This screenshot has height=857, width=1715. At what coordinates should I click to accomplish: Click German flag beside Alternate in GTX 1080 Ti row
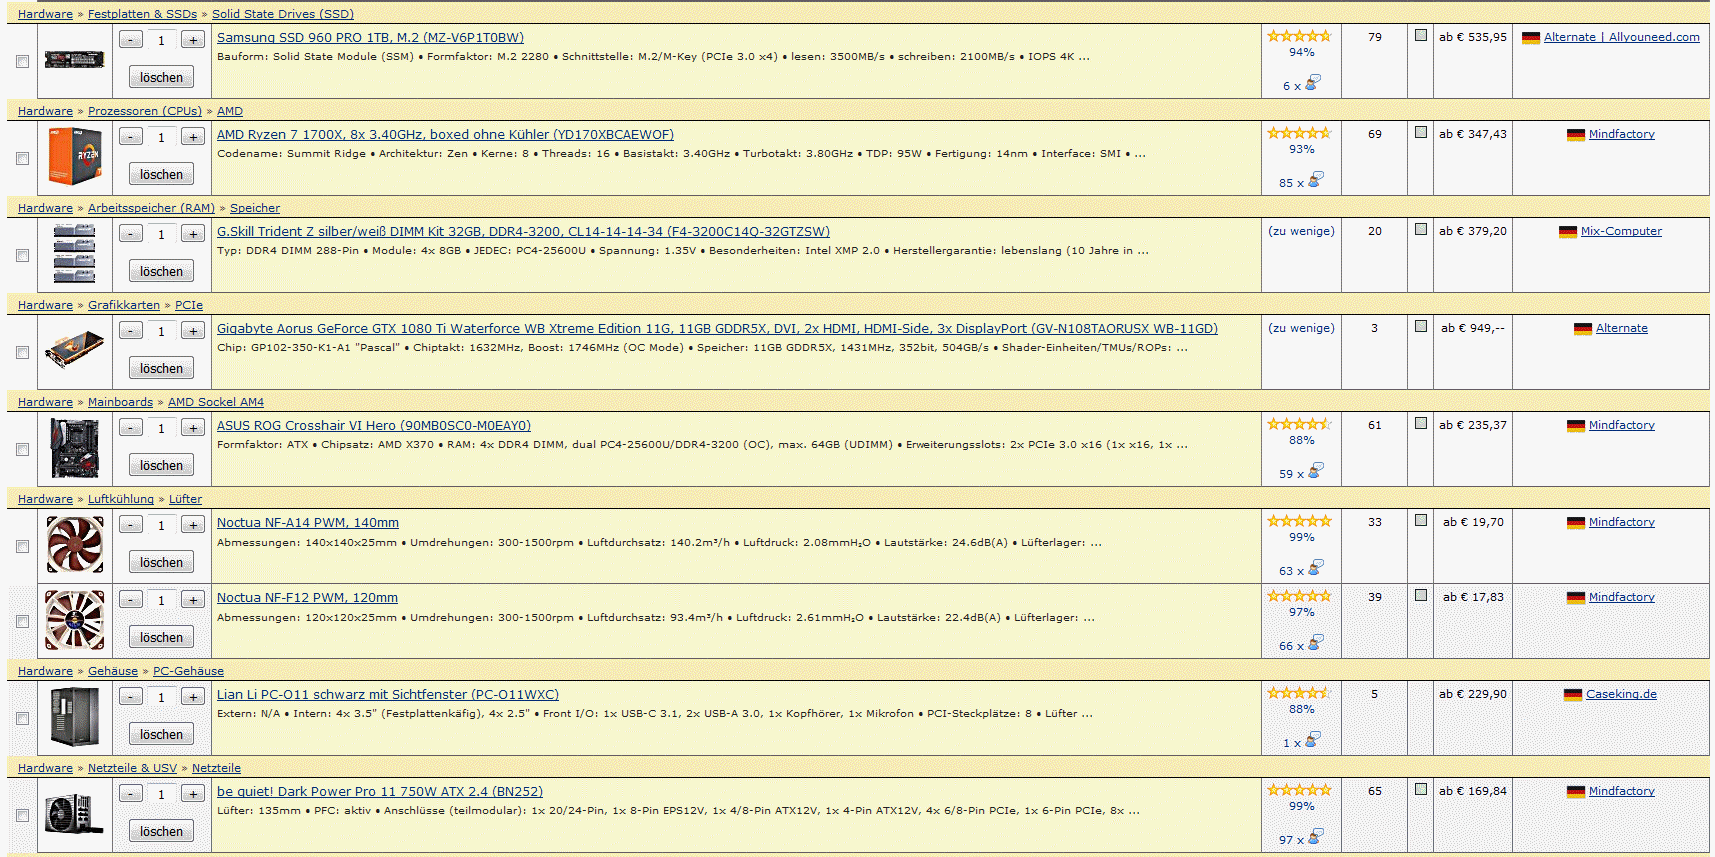coord(1582,329)
